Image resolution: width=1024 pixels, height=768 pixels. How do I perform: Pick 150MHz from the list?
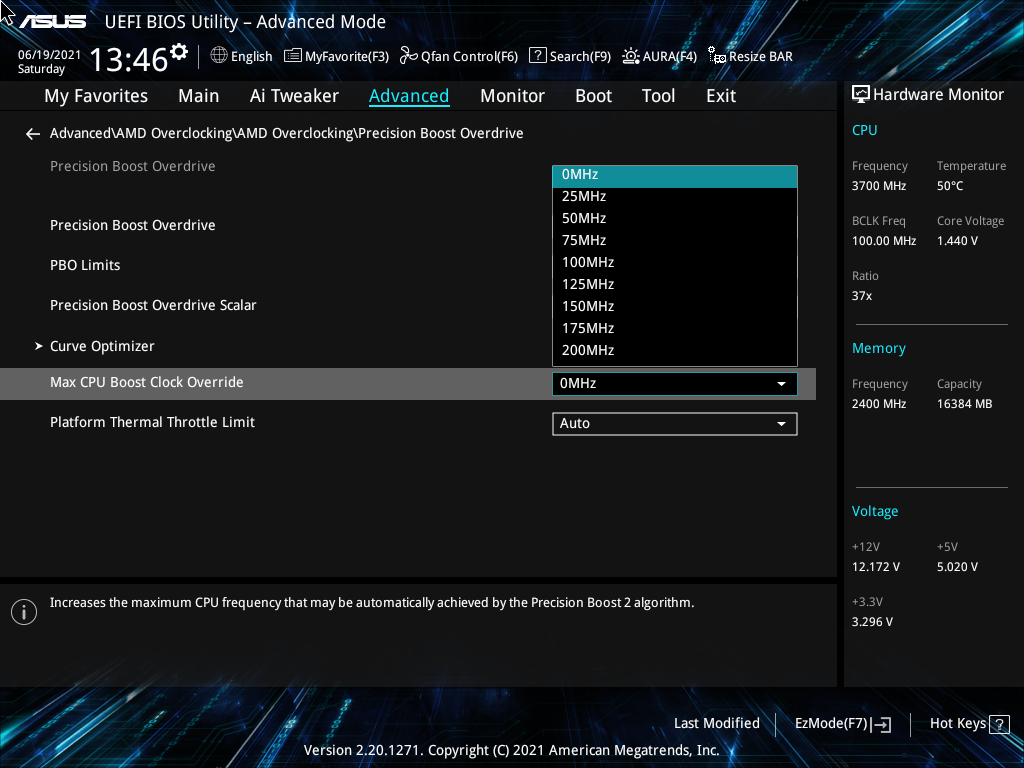pos(675,306)
